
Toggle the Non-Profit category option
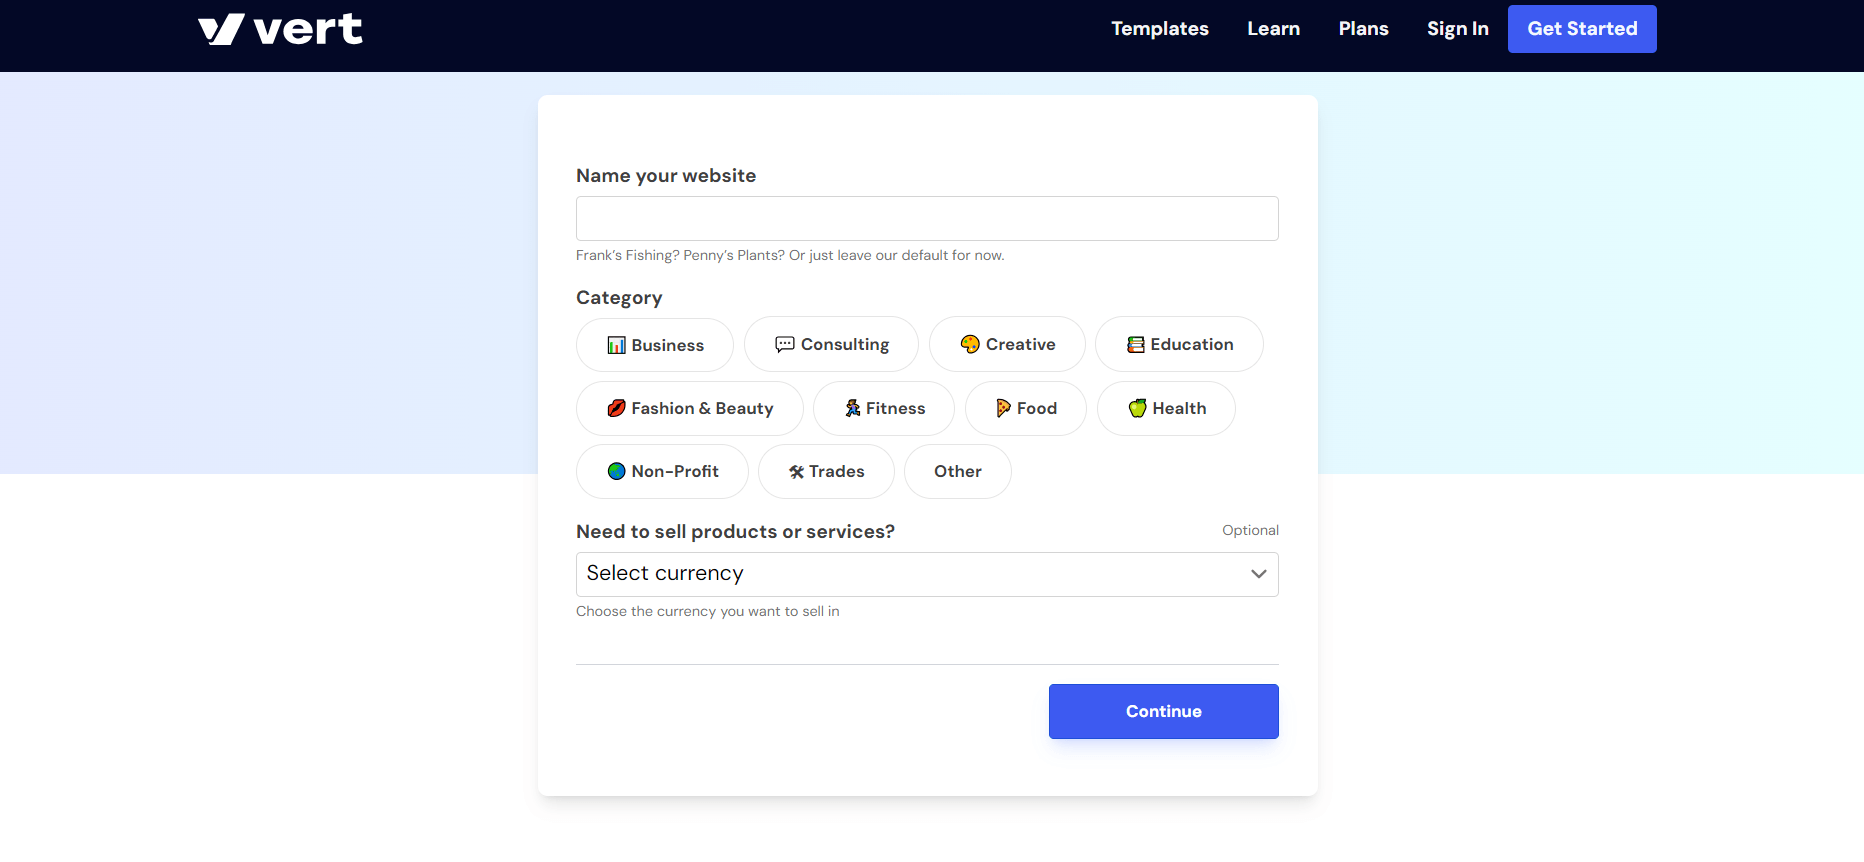(662, 471)
